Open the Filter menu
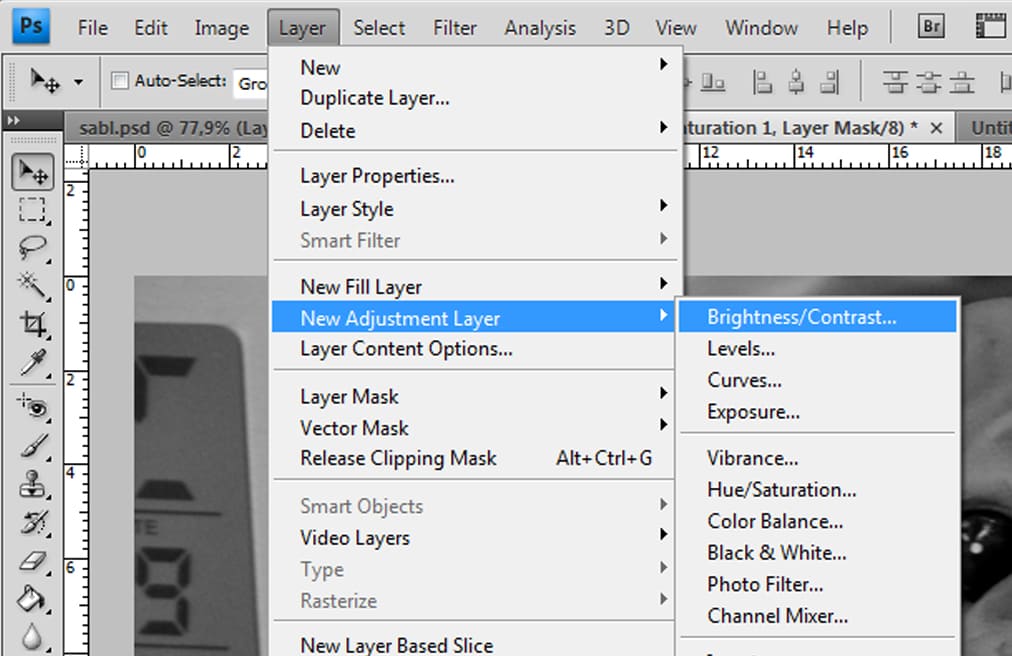 point(454,28)
